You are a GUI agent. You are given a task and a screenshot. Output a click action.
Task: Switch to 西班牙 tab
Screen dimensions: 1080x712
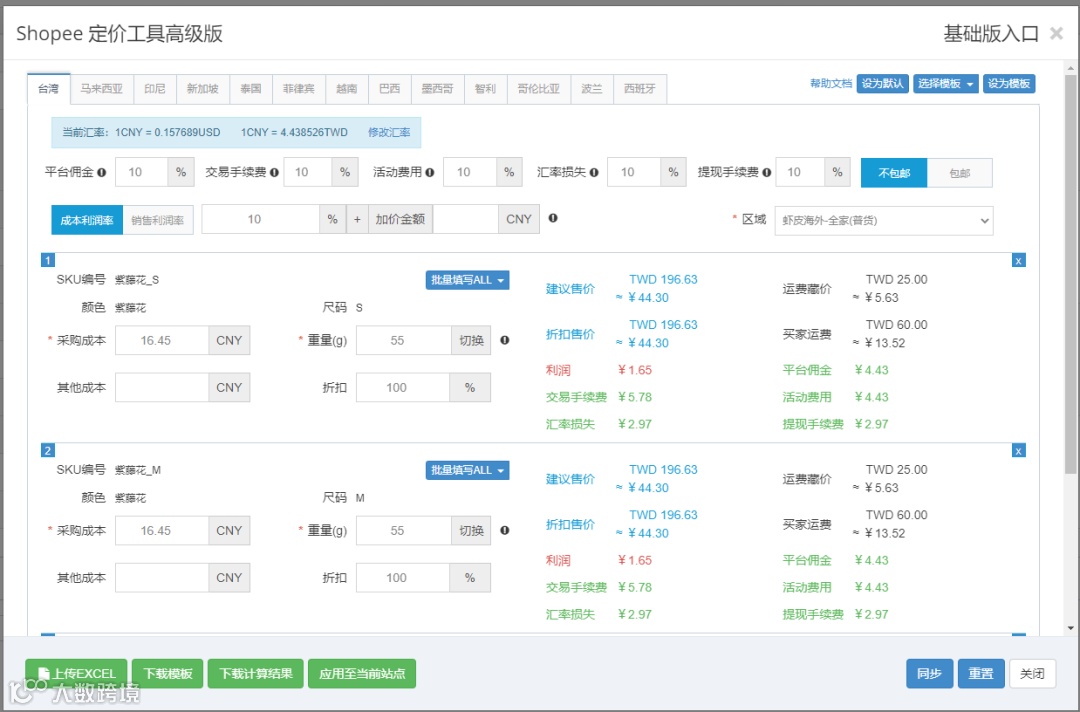[x=639, y=89]
